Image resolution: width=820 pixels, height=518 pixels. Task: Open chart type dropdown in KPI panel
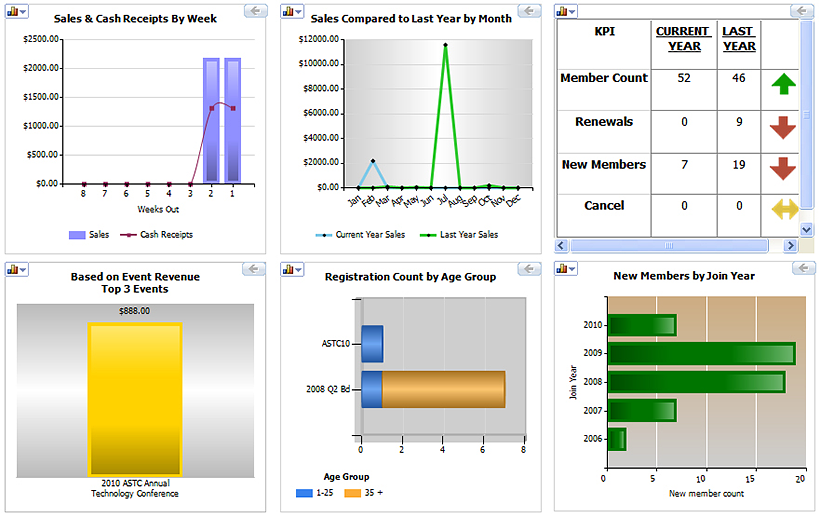point(566,12)
